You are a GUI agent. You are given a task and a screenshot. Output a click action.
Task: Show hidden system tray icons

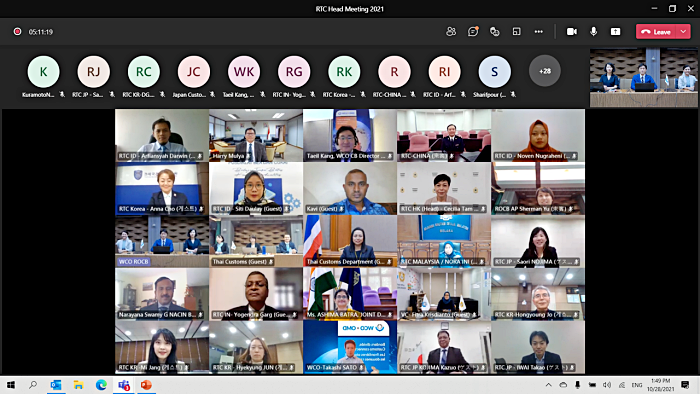click(x=549, y=385)
